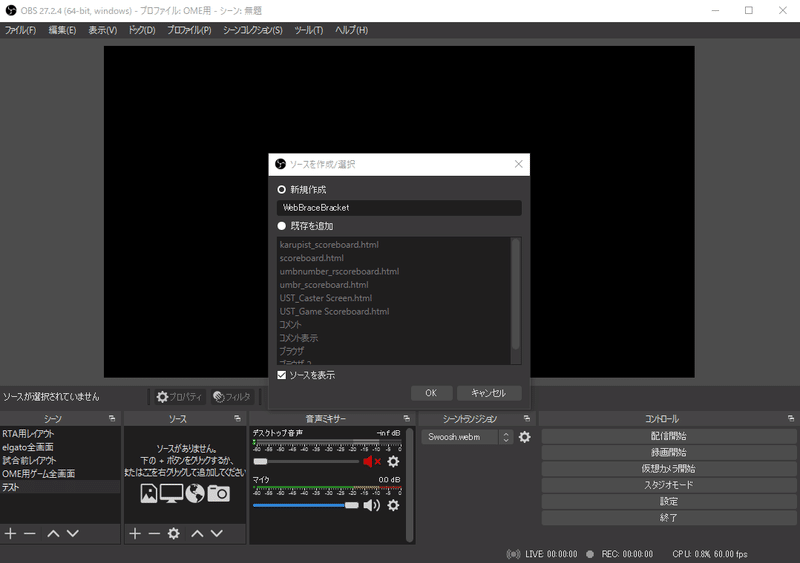Image resolution: width=800 pixels, height=563 pixels.
Task: Exit OBS with 終了 button
Action: point(668,518)
